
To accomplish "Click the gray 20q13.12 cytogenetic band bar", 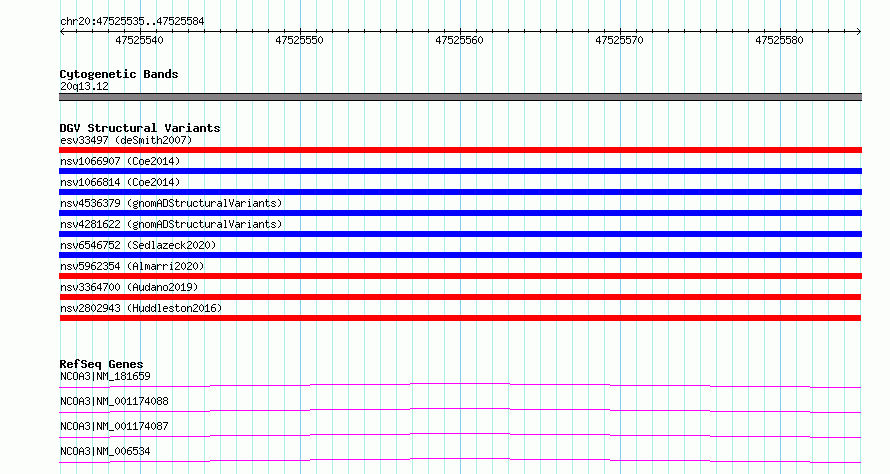I will point(460,97).
